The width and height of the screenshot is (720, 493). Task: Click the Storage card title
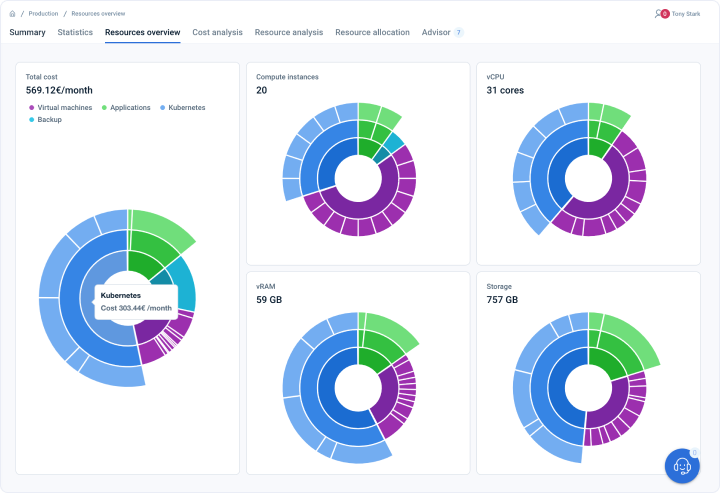tap(499, 286)
